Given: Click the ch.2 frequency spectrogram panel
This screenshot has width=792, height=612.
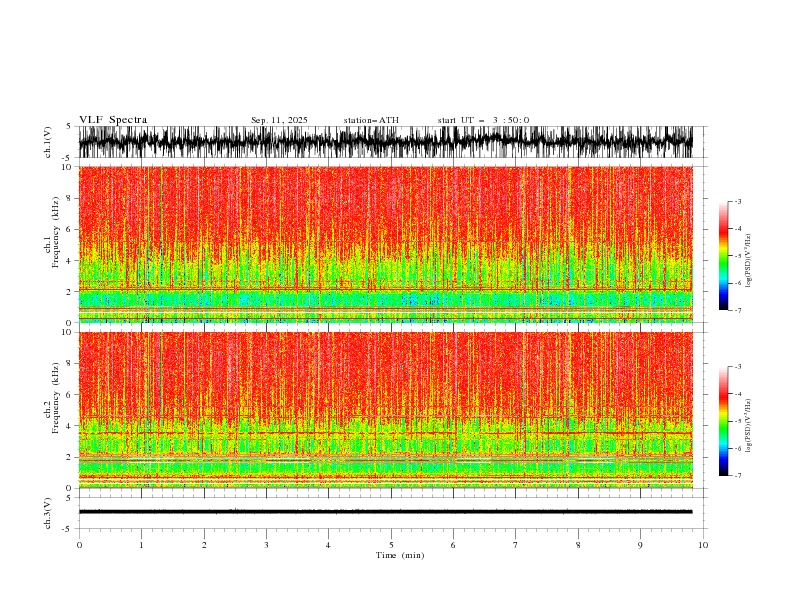Looking at the screenshot, I should [386, 410].
